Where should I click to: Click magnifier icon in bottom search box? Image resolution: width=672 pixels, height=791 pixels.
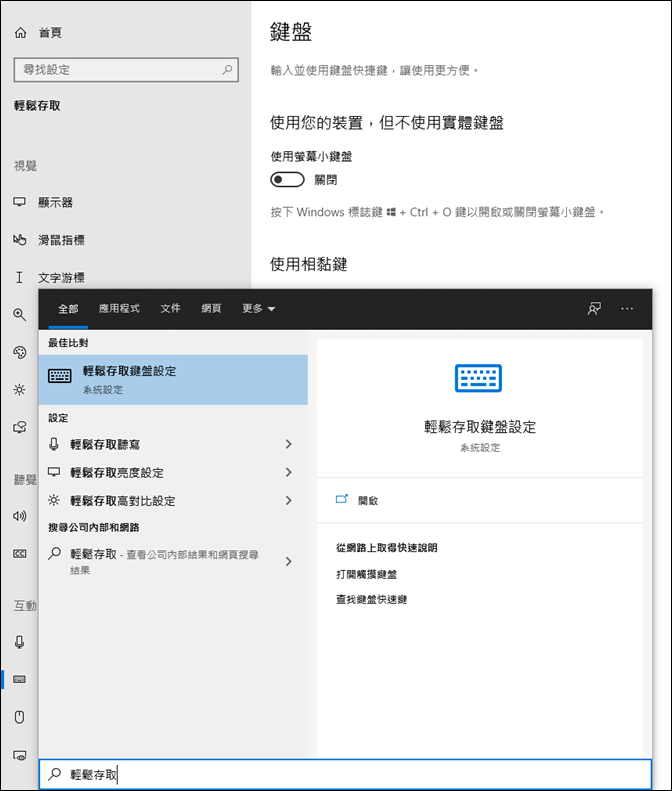point(54,774)
